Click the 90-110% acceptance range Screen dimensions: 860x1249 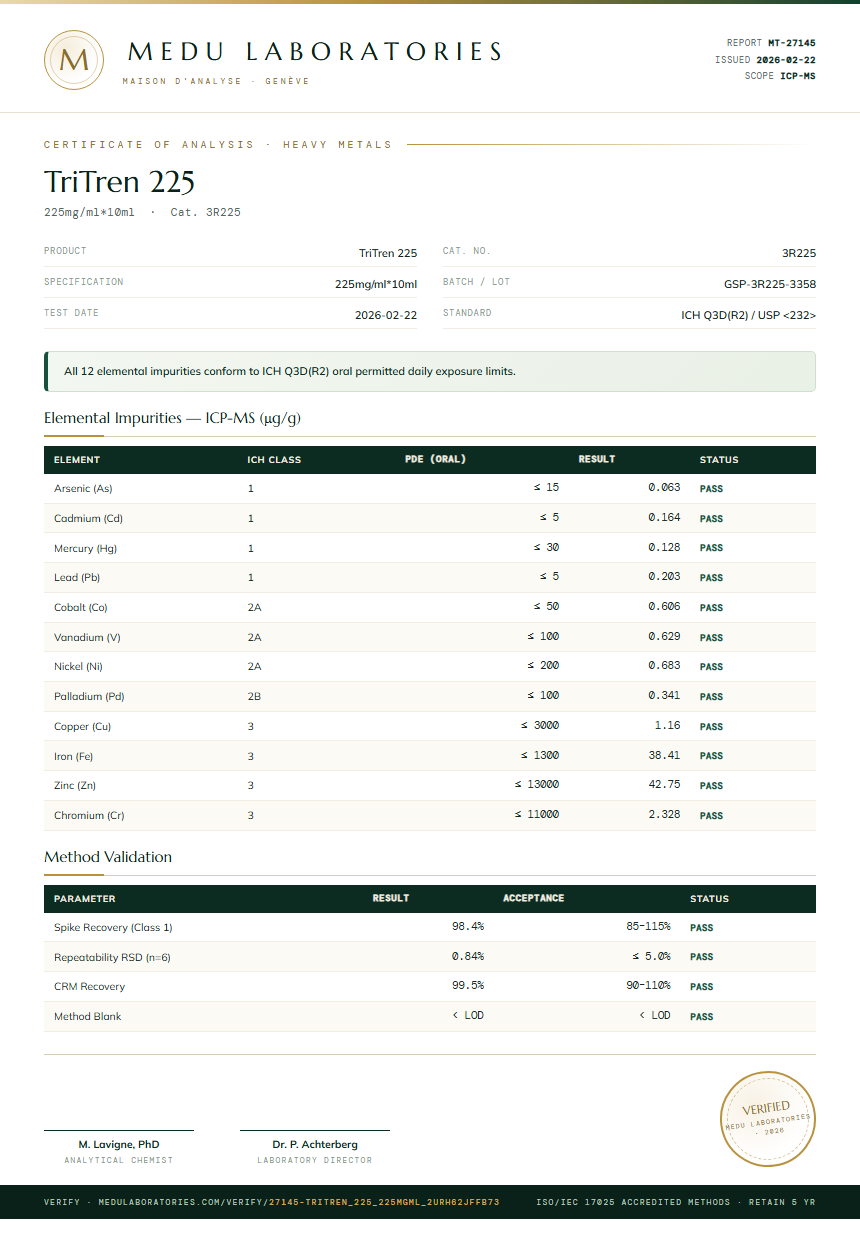click(x=648, y=985)
